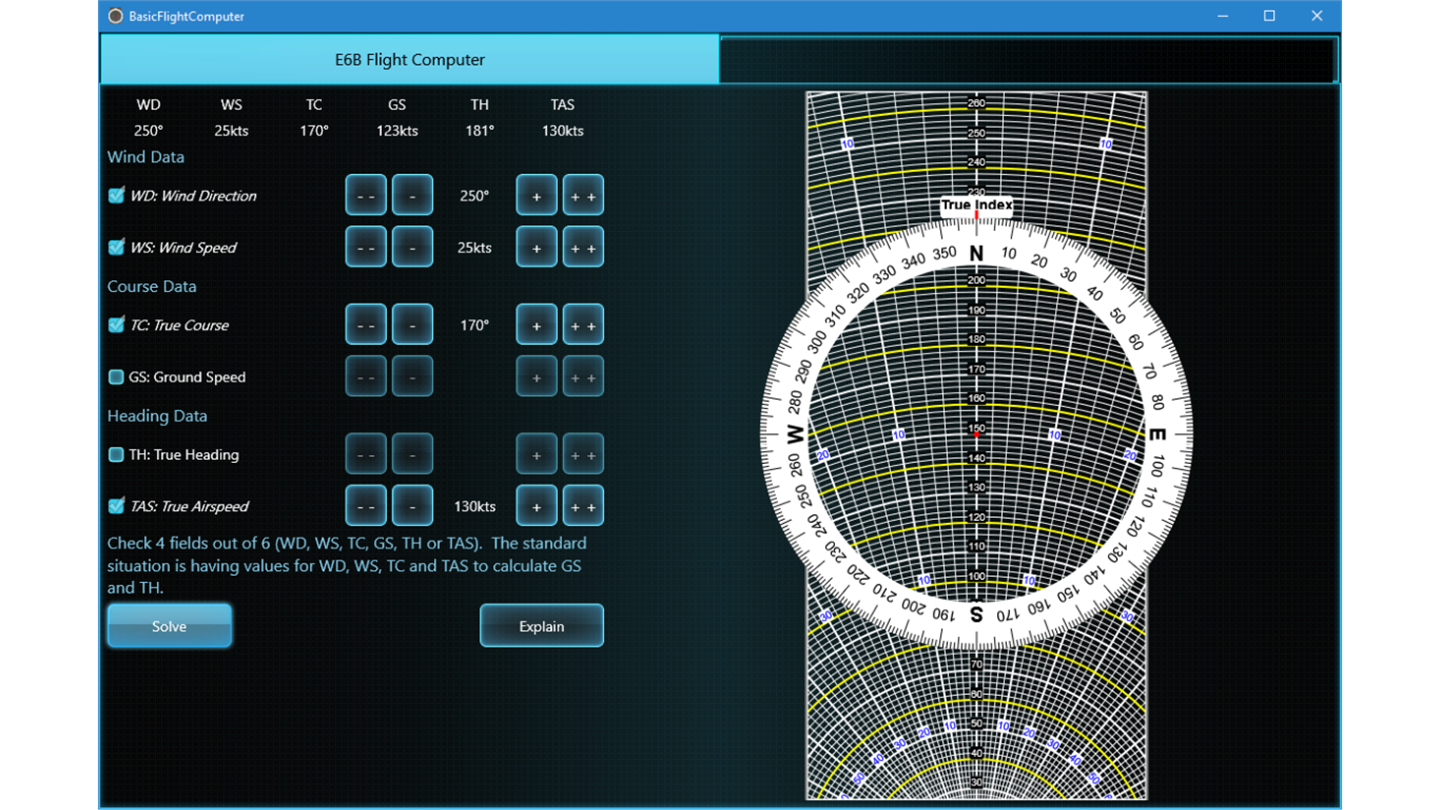
Task: Click the Heading Data section heading
Action: click(157, 416)
